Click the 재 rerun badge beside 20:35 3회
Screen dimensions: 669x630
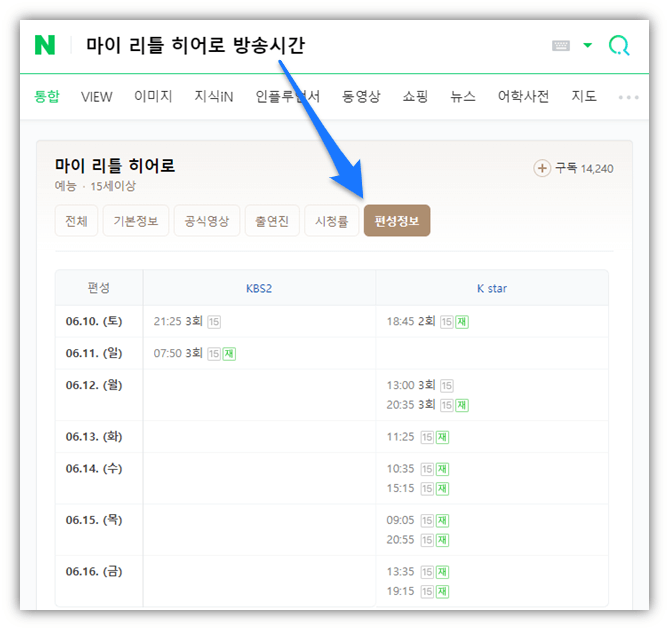pos(462,405)
